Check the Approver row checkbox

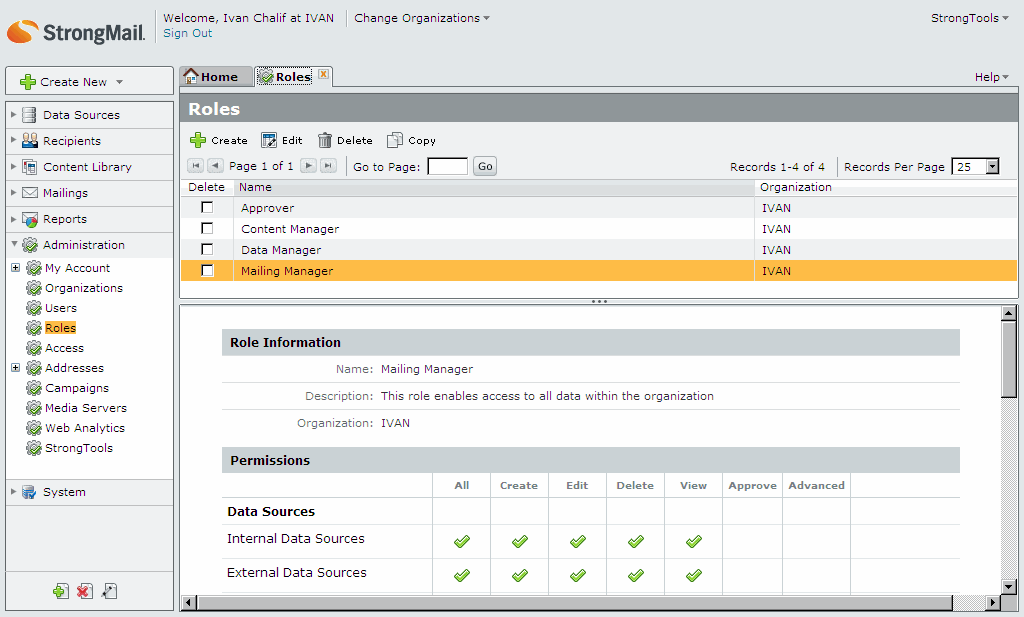(207, 208)
